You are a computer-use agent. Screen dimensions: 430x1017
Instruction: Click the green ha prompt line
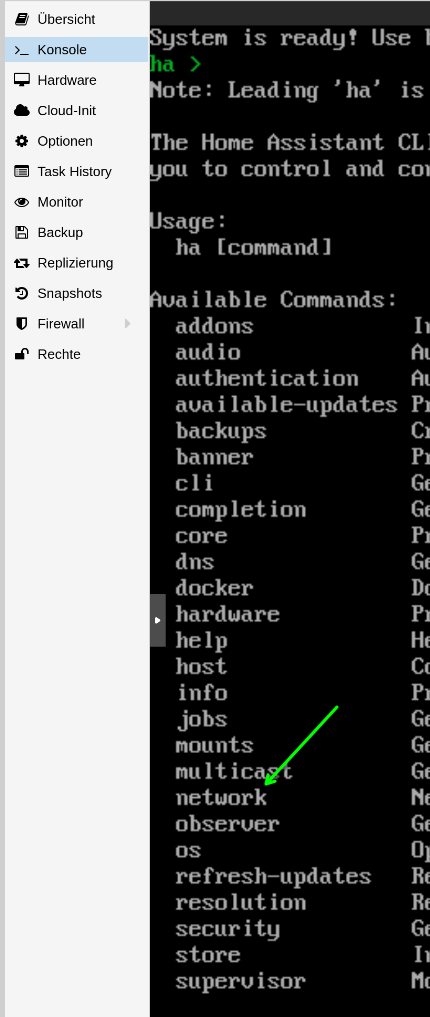pyautogui.click(x=175, y=64)
